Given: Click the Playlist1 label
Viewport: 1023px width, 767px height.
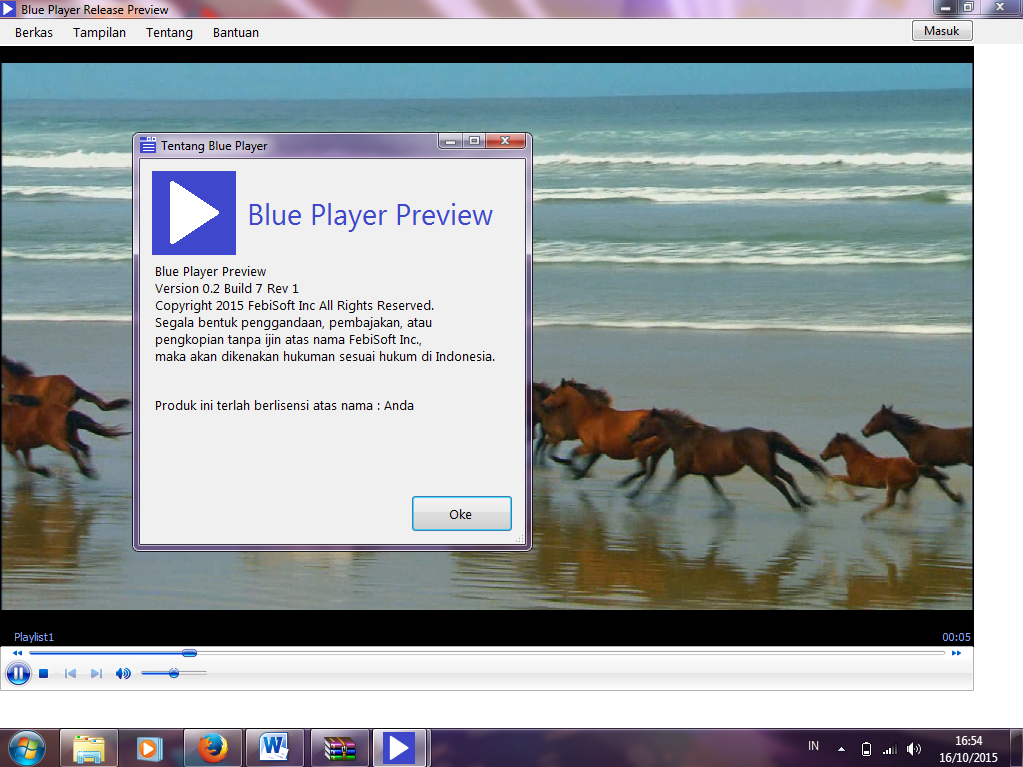Looking at the screenshot, I should click(34, 637).
